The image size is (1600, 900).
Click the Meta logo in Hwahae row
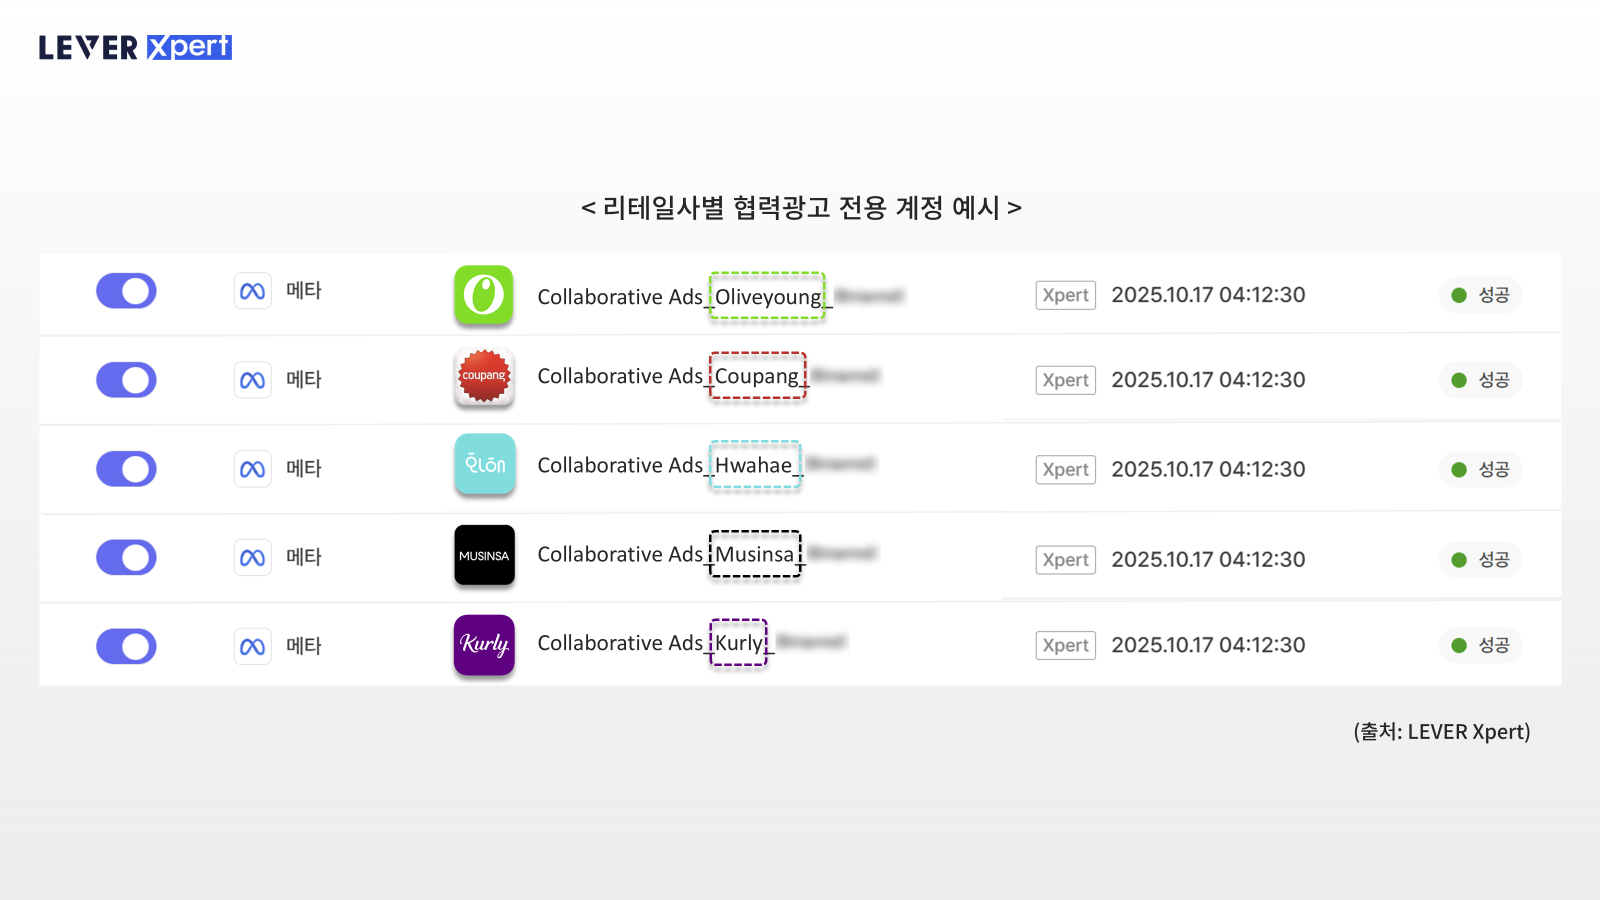coord(253,469)
